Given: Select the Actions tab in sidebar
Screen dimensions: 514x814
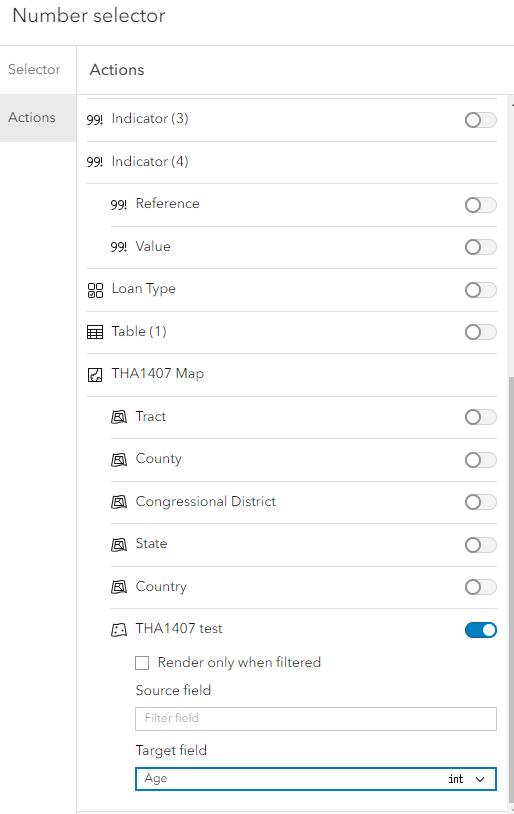Looking at the screenshot, I should click(x=32, y=118).
